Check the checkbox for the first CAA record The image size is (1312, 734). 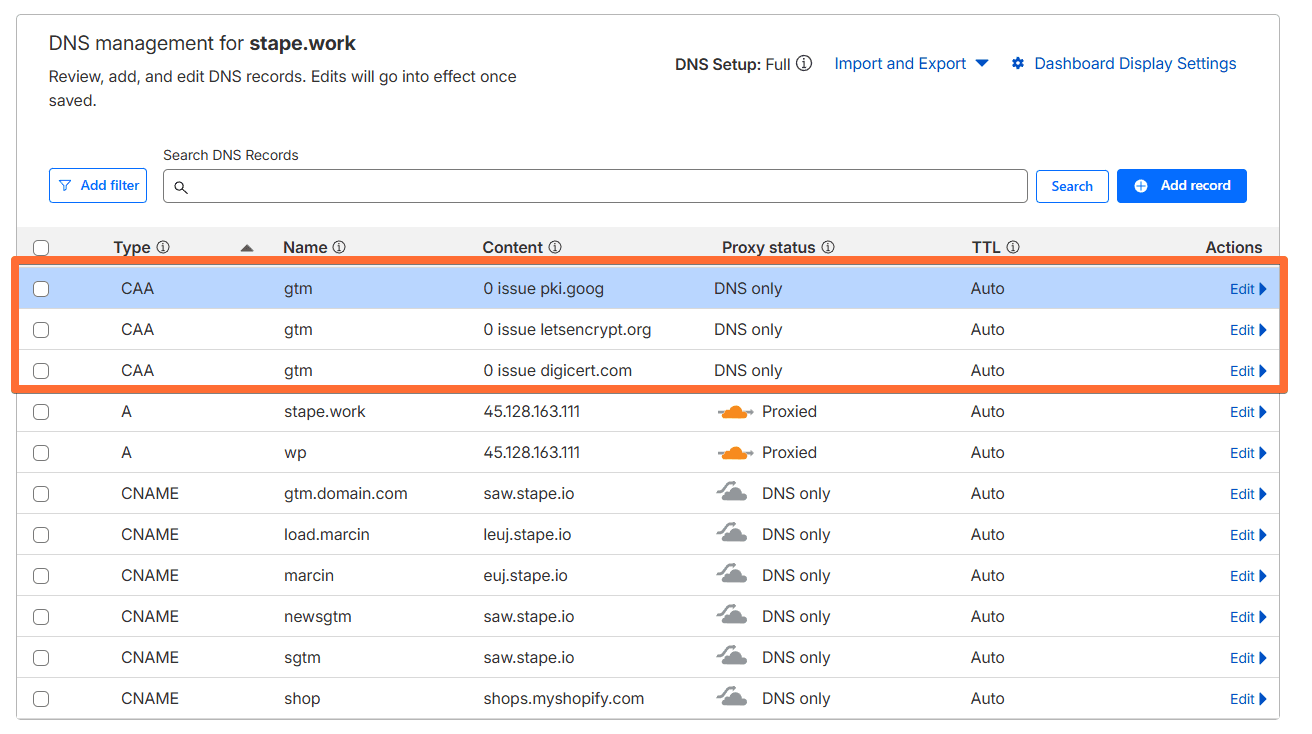click(x=41, y=288)
